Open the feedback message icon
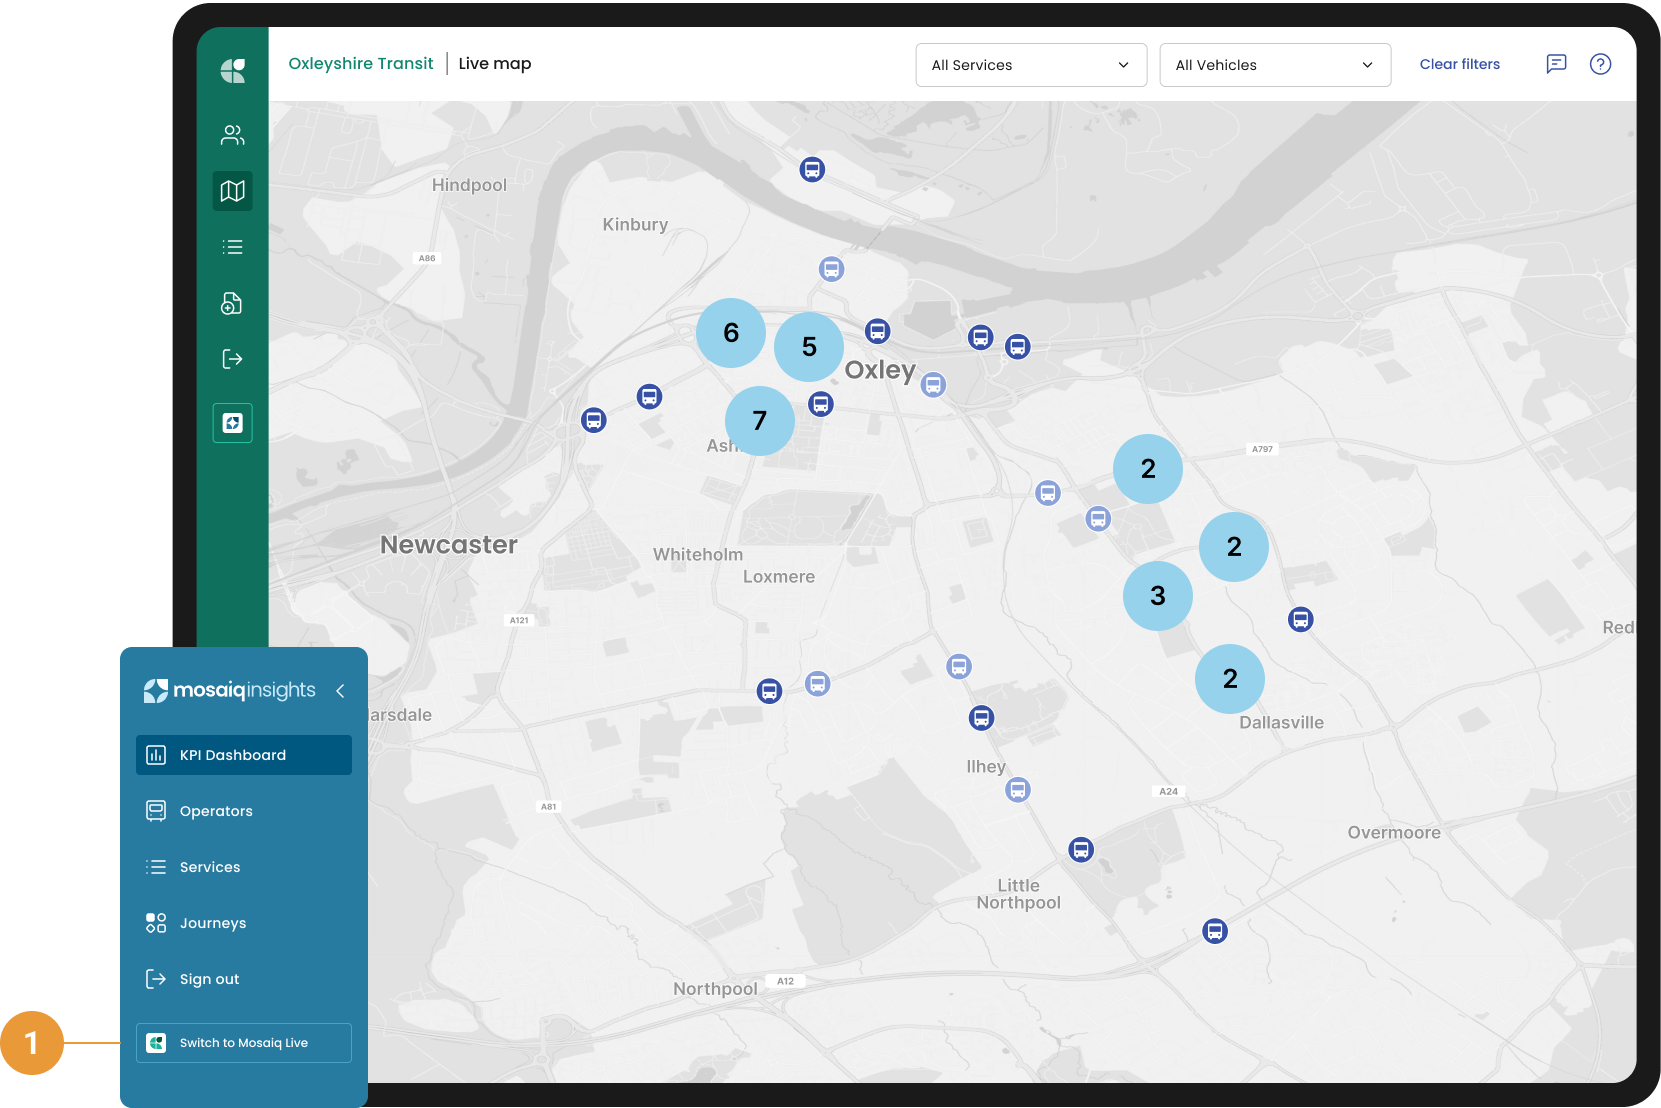The image size is (1661, 1108). click(1556, 64)
